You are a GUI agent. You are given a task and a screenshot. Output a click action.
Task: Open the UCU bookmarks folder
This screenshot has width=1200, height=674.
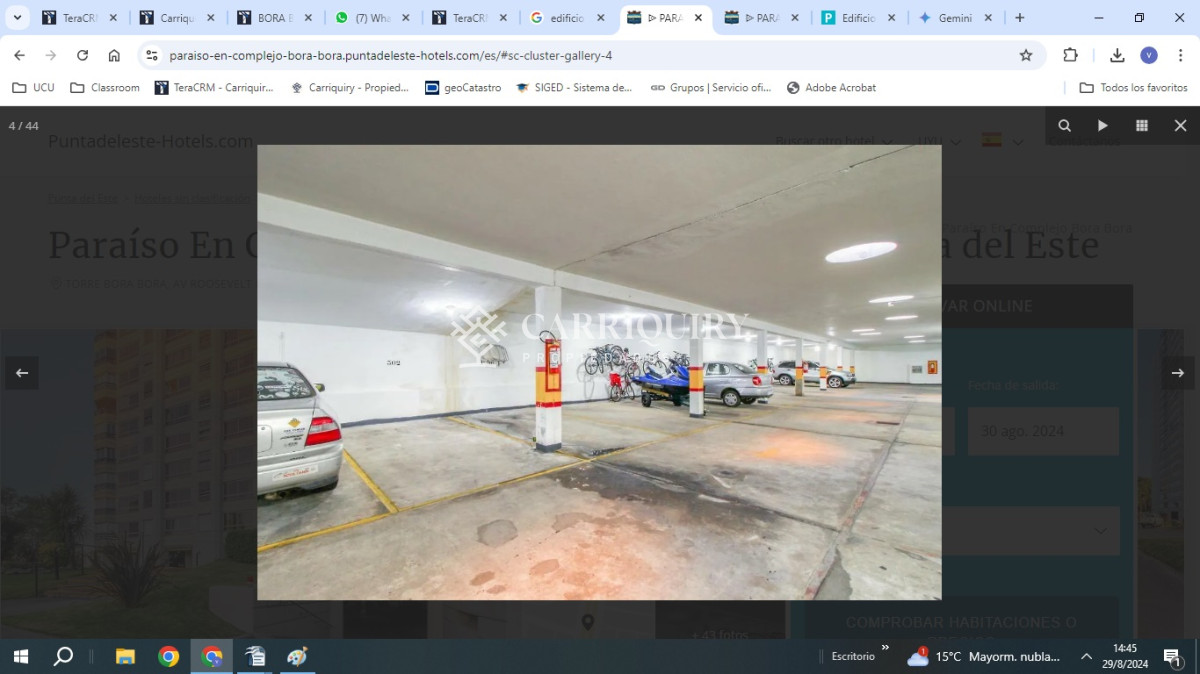coord(33,88)
